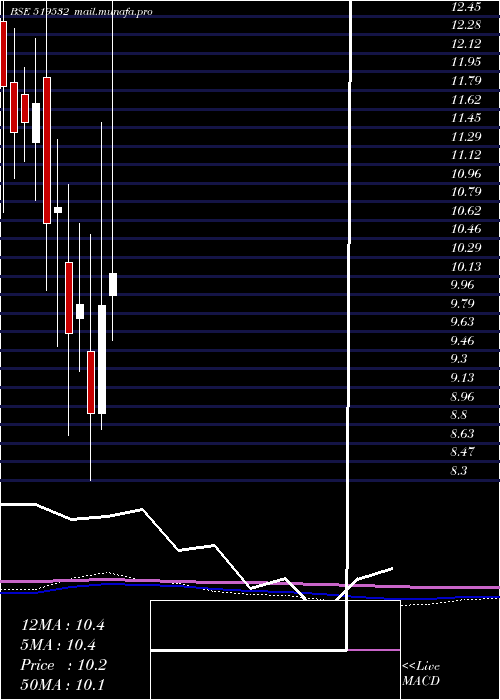Image resolution: width=500 pixels, height=700 pixels.
Task: Click the Price : 10.2 readout
Action: tap(64, 665)
